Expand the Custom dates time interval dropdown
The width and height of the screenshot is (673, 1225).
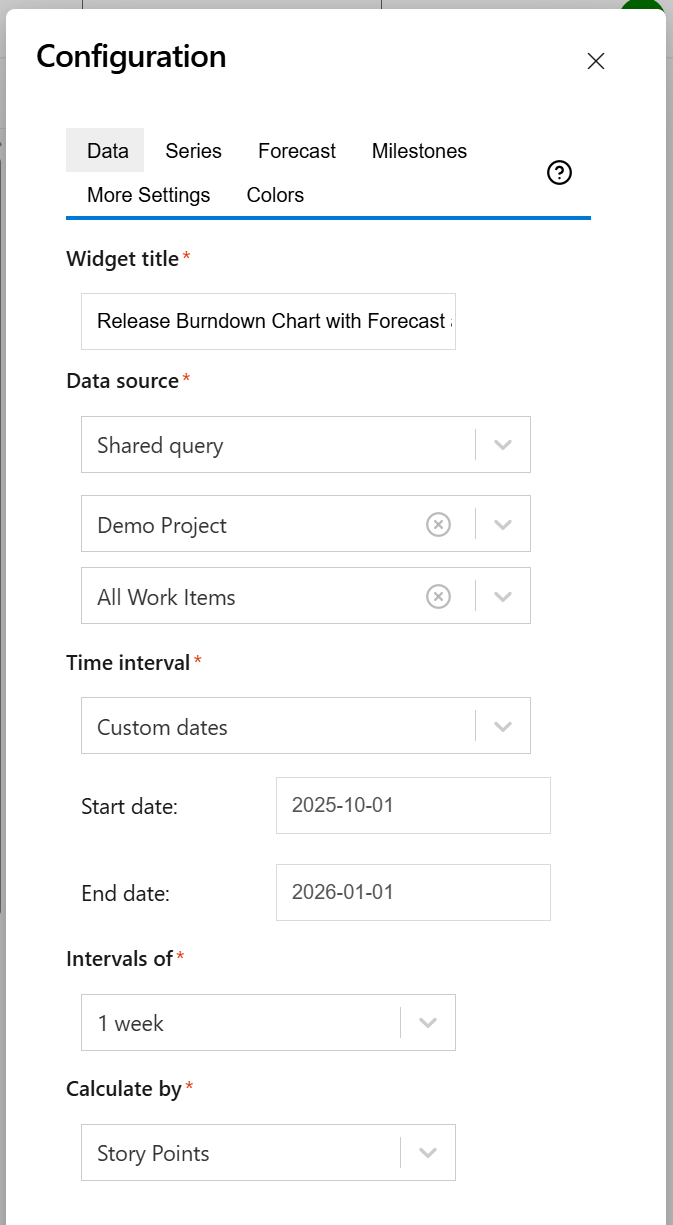click(502, 725)
